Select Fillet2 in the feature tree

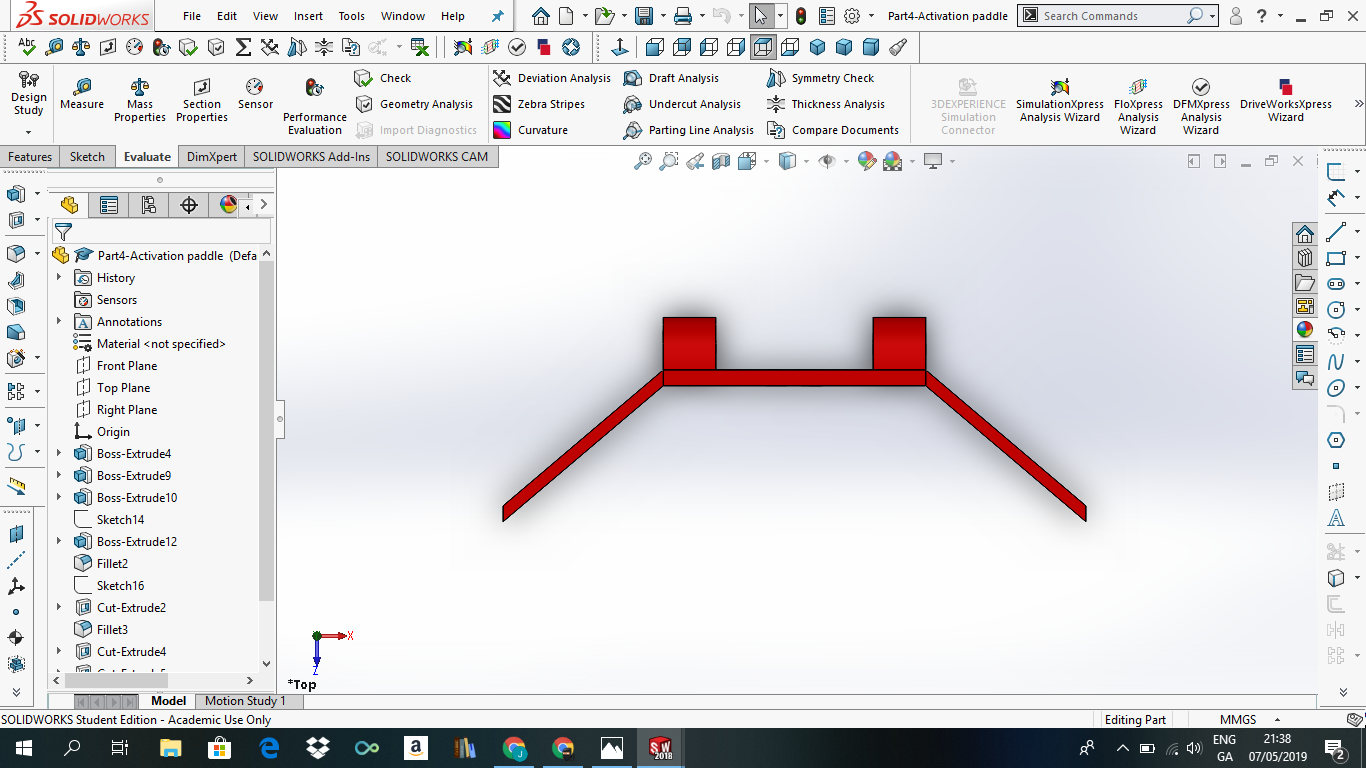point(101,564)
